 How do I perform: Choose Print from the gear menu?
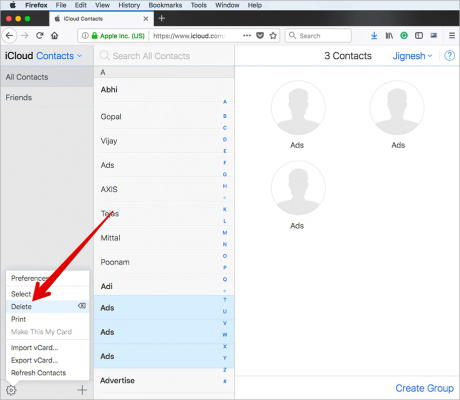(x=48, y=319)
